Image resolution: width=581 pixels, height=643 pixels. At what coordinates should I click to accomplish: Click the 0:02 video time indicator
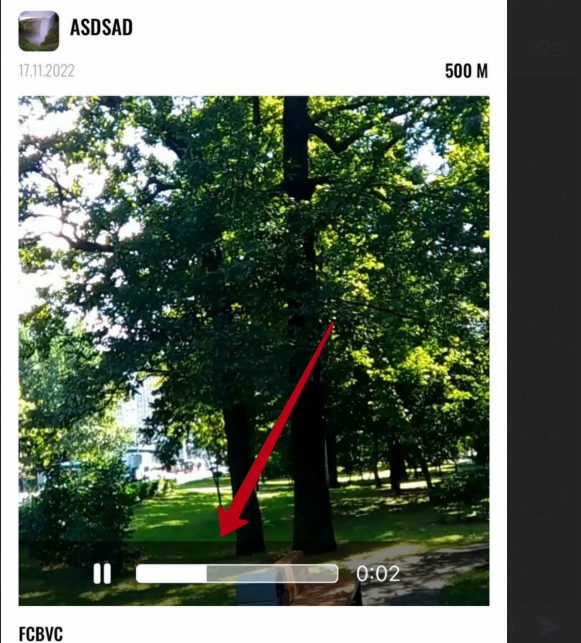[x=378, y=573]
